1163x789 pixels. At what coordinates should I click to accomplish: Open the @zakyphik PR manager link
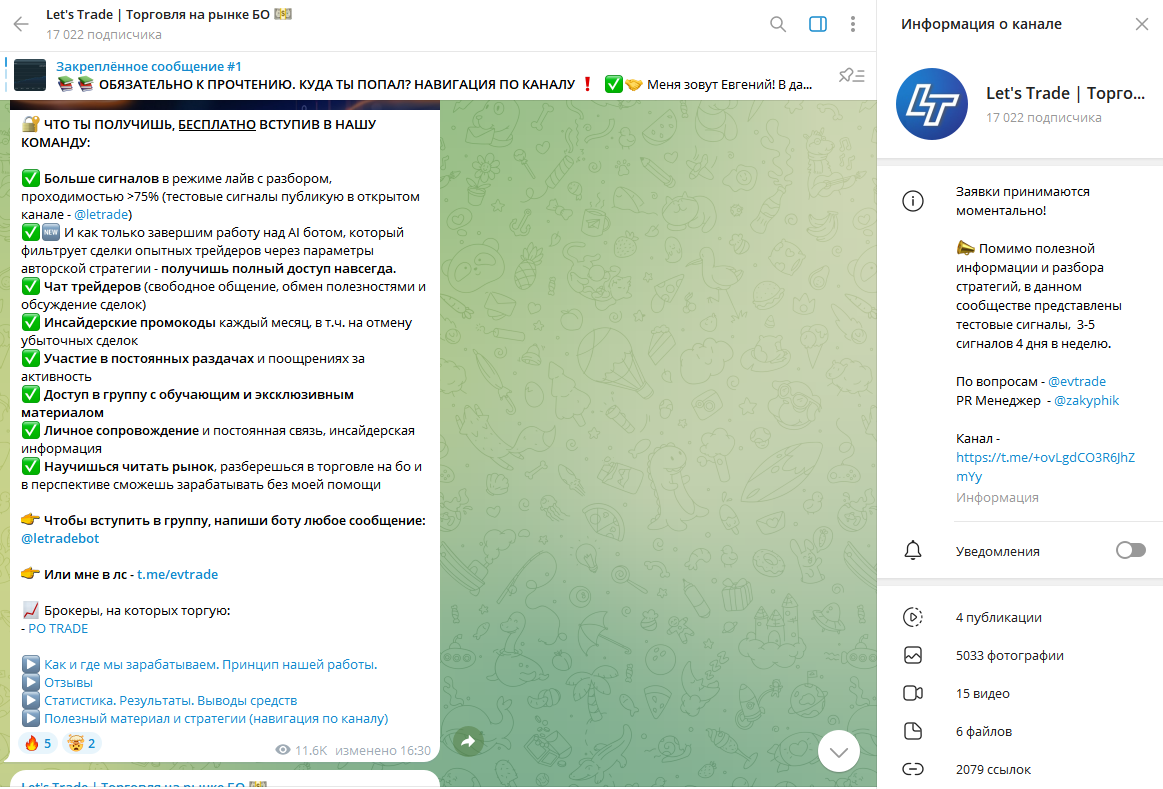coord(1086,400)
